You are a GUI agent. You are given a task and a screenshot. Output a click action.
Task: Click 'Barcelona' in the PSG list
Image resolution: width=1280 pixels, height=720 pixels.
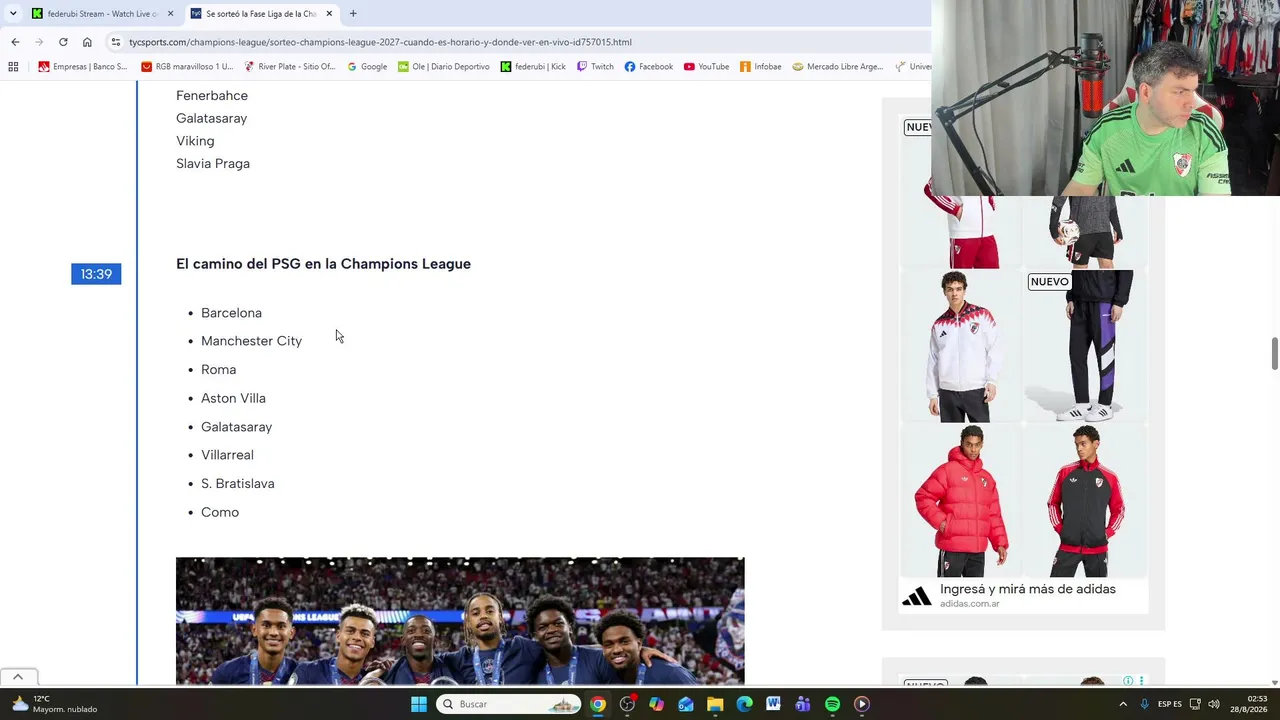pyautogui.click(x=231, y=313)
